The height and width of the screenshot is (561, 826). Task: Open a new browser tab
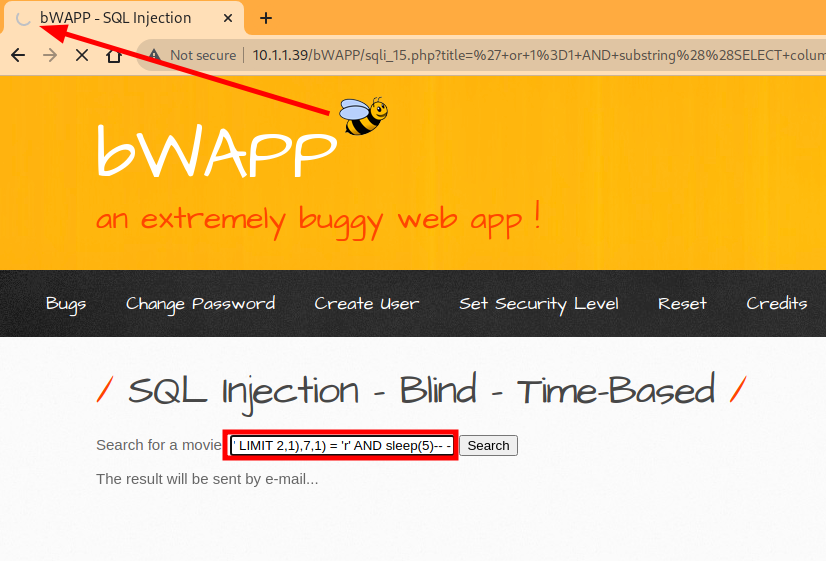(x=266, y=18)
